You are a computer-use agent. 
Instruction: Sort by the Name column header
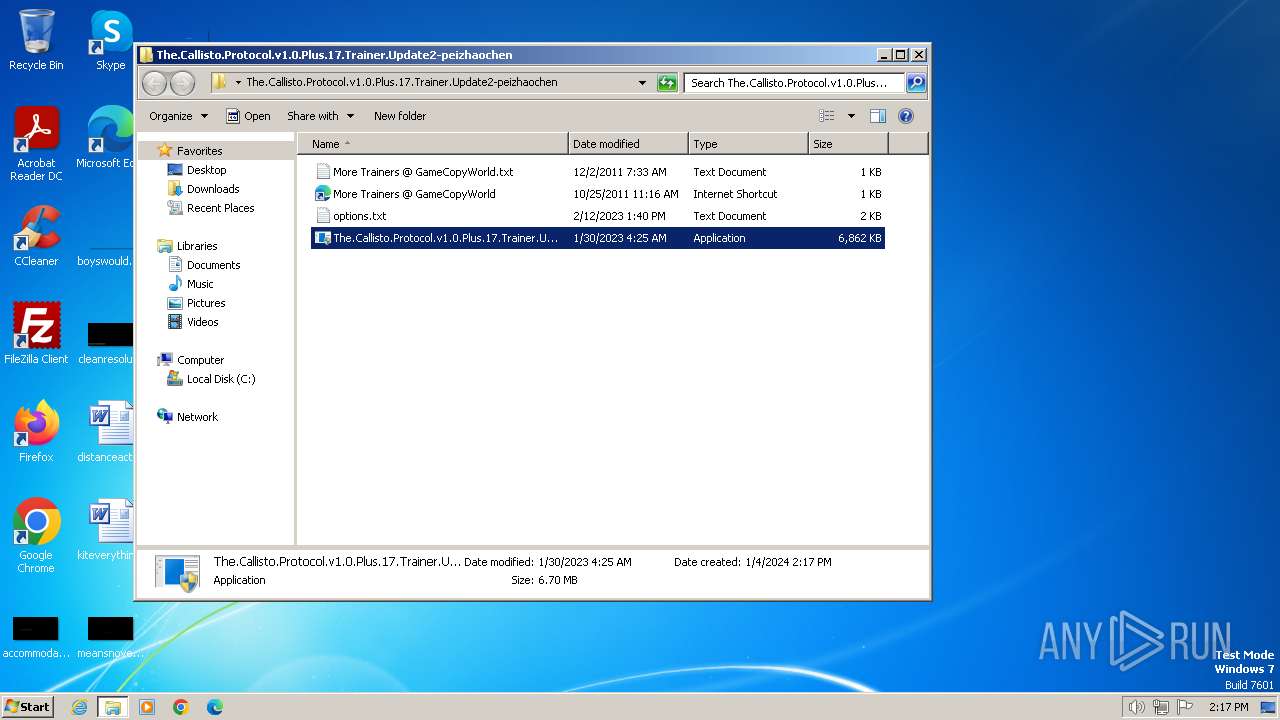click(432, 144)
